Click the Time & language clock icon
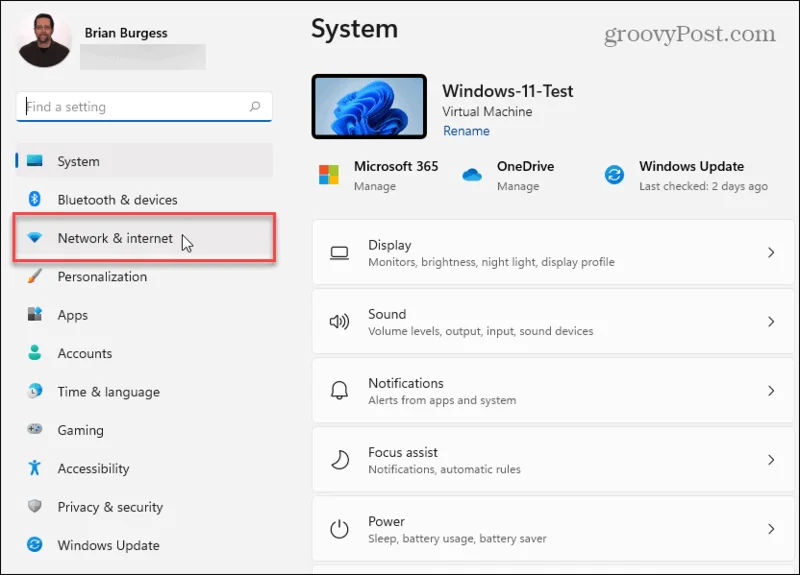The image size is (800, 575). pos(35,391)
